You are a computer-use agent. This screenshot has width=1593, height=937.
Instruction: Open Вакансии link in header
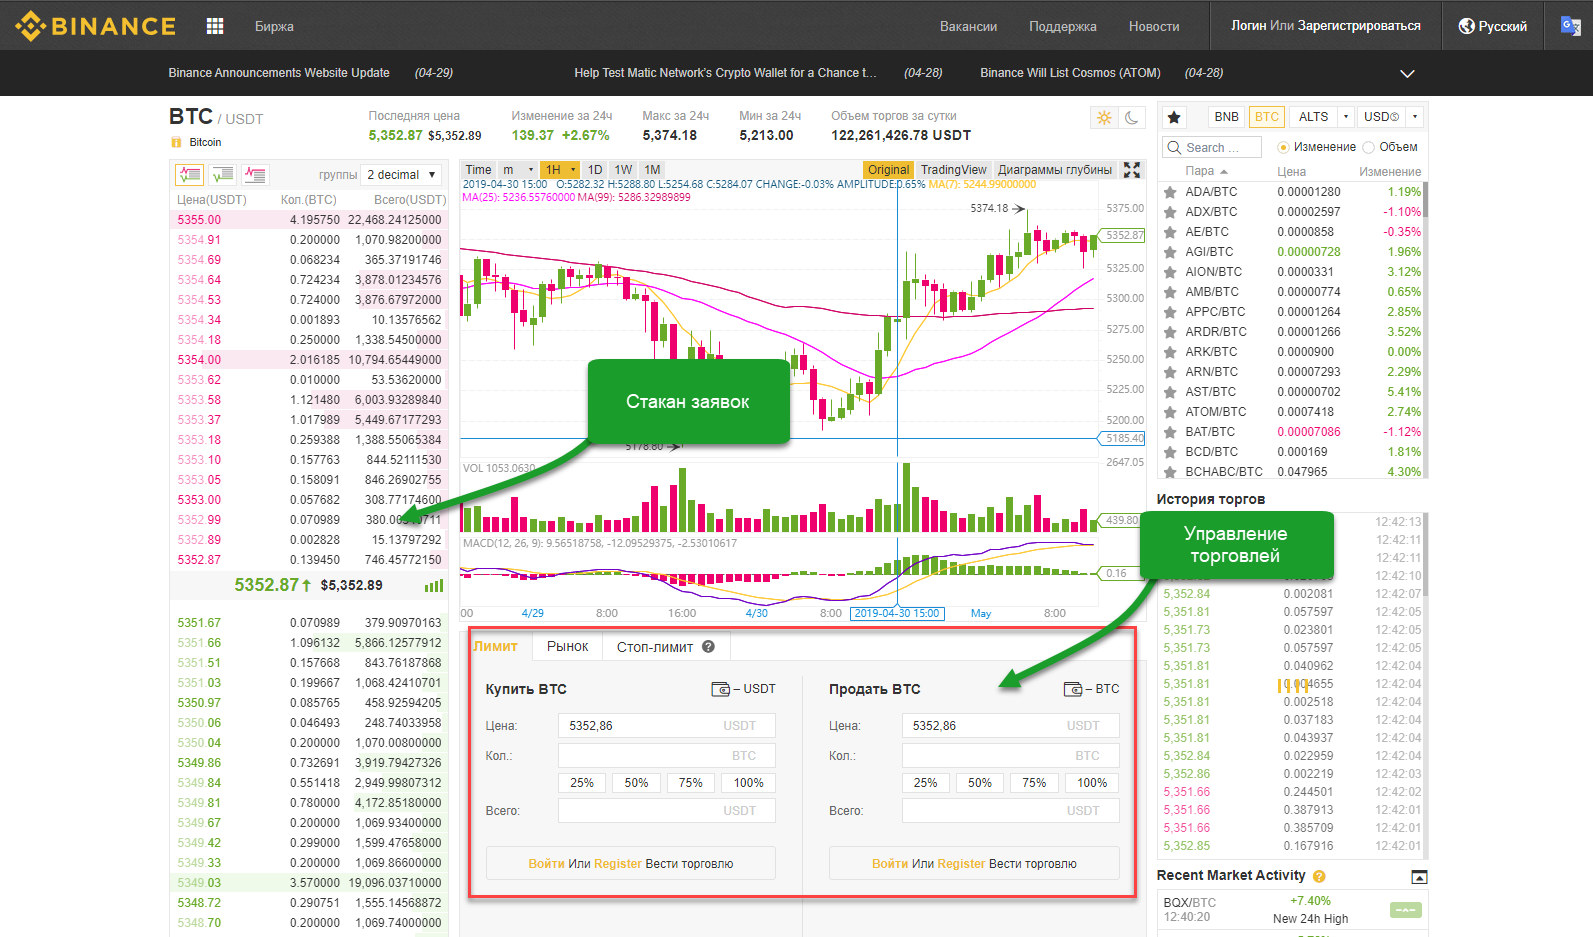(x=968, y=26)
